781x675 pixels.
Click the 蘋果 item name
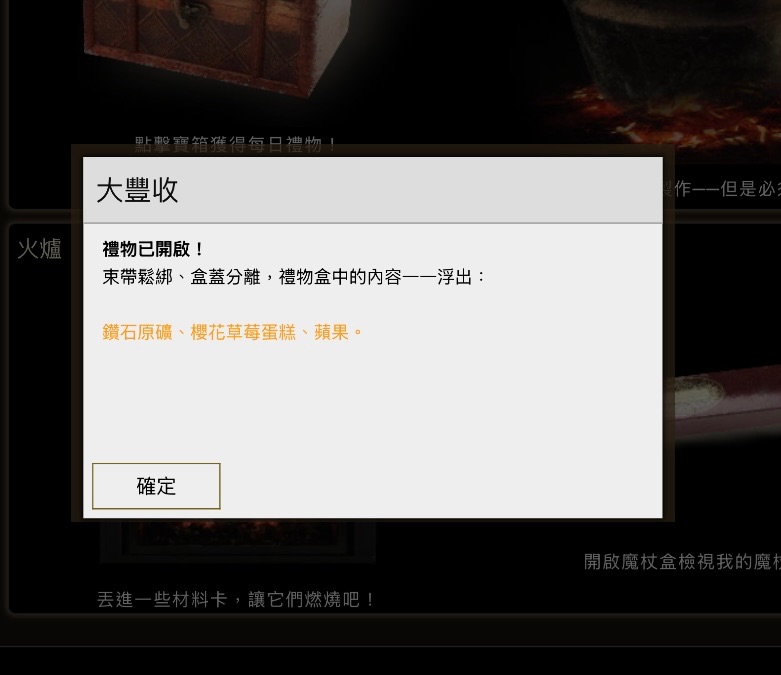331,332
